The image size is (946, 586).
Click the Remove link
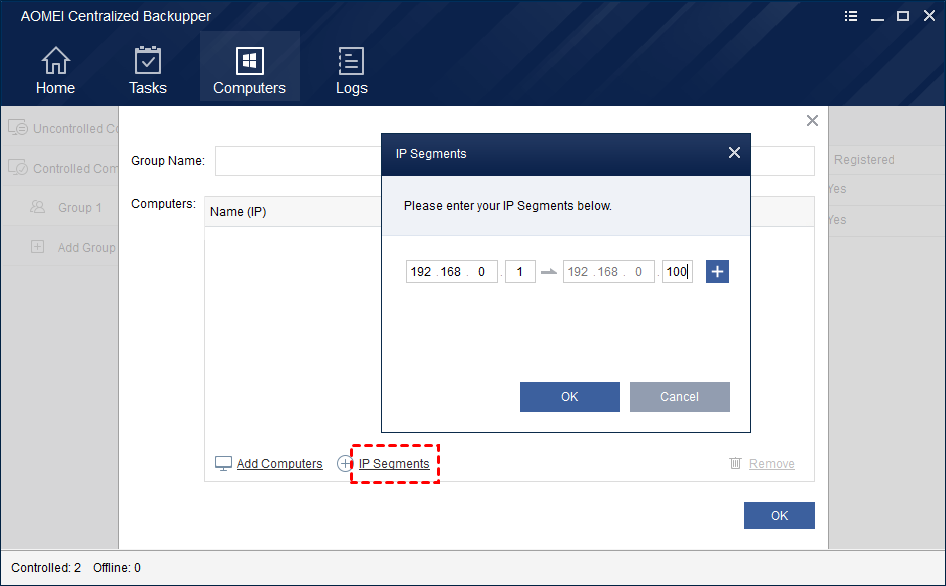(x=772, y=463)
